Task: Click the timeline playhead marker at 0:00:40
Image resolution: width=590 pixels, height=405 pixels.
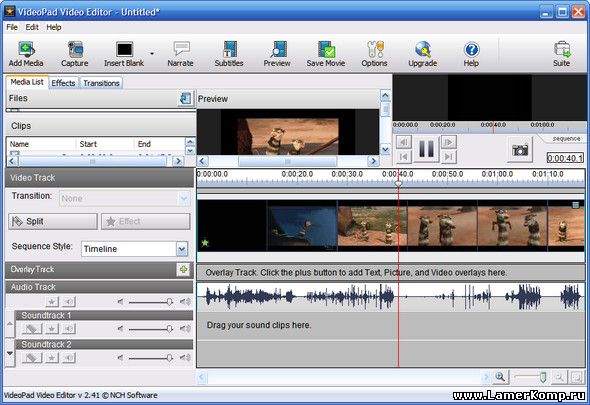Action: point(398,183)
